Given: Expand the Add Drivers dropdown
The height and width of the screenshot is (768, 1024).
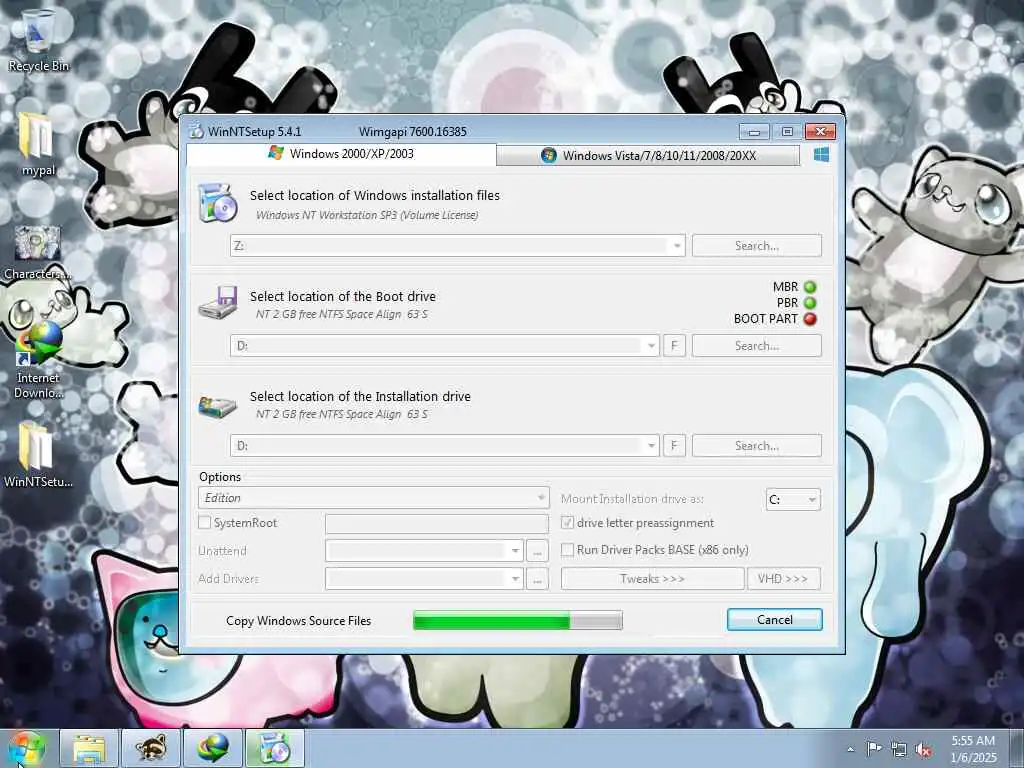Looking at the screenshot, I should (x=515, y=579).
